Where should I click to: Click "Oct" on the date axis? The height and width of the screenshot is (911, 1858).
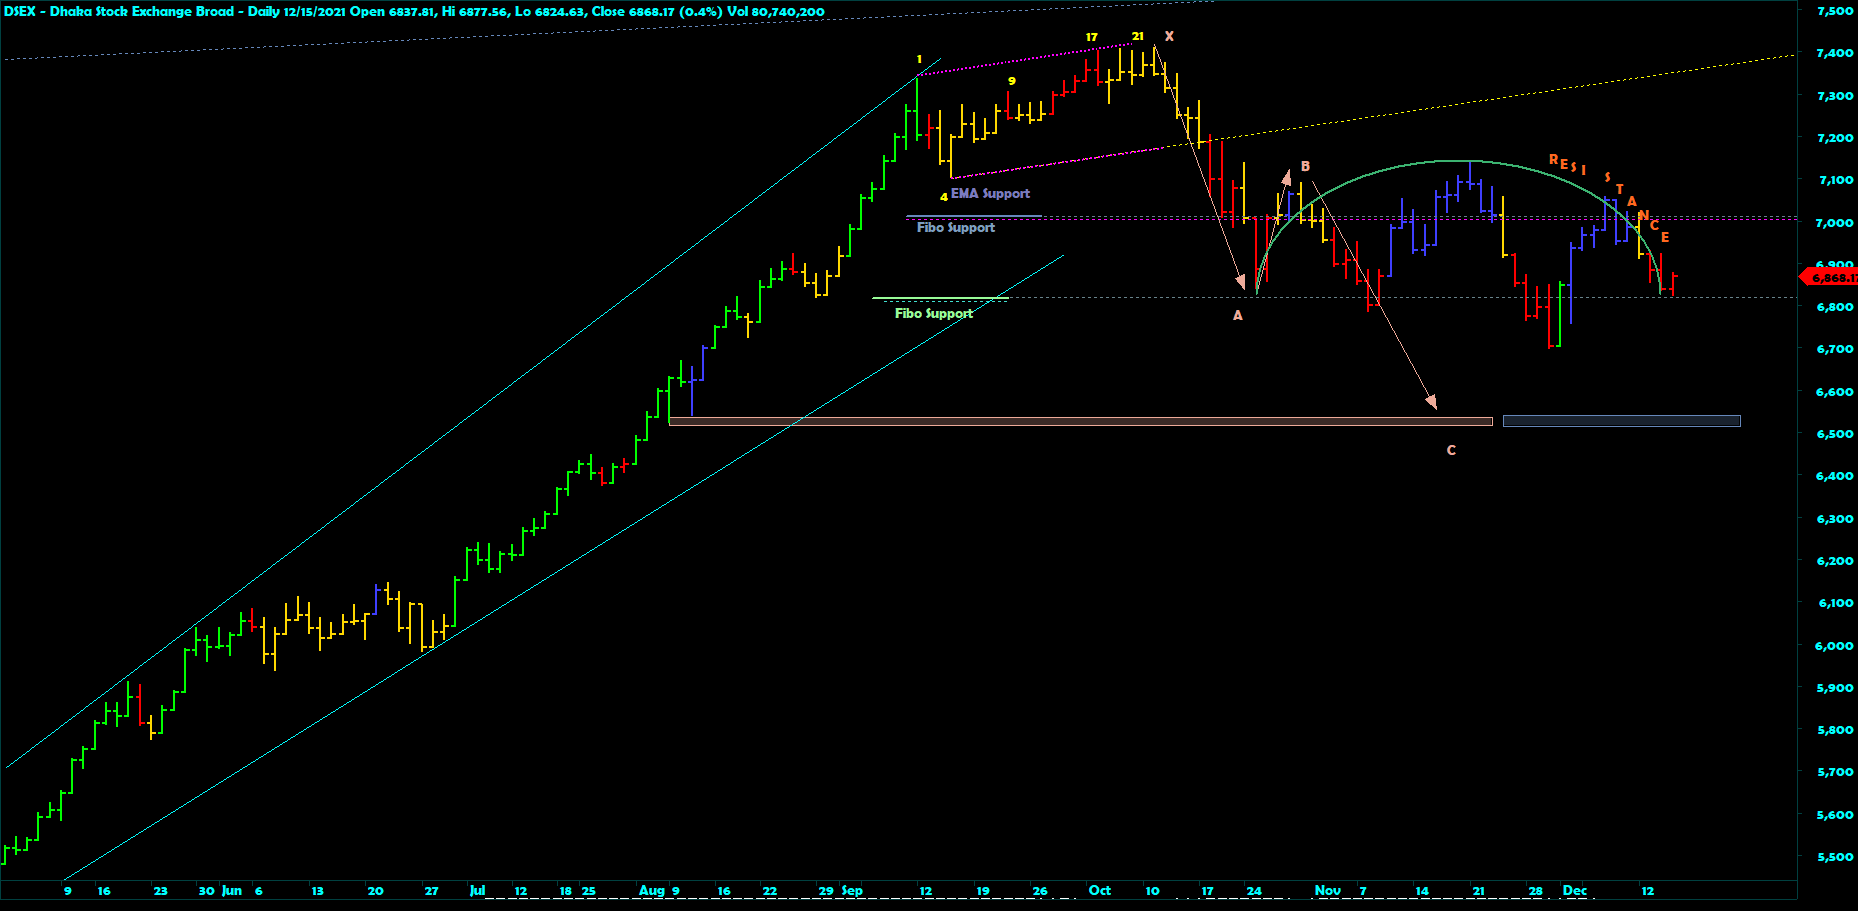(1099, 890)
